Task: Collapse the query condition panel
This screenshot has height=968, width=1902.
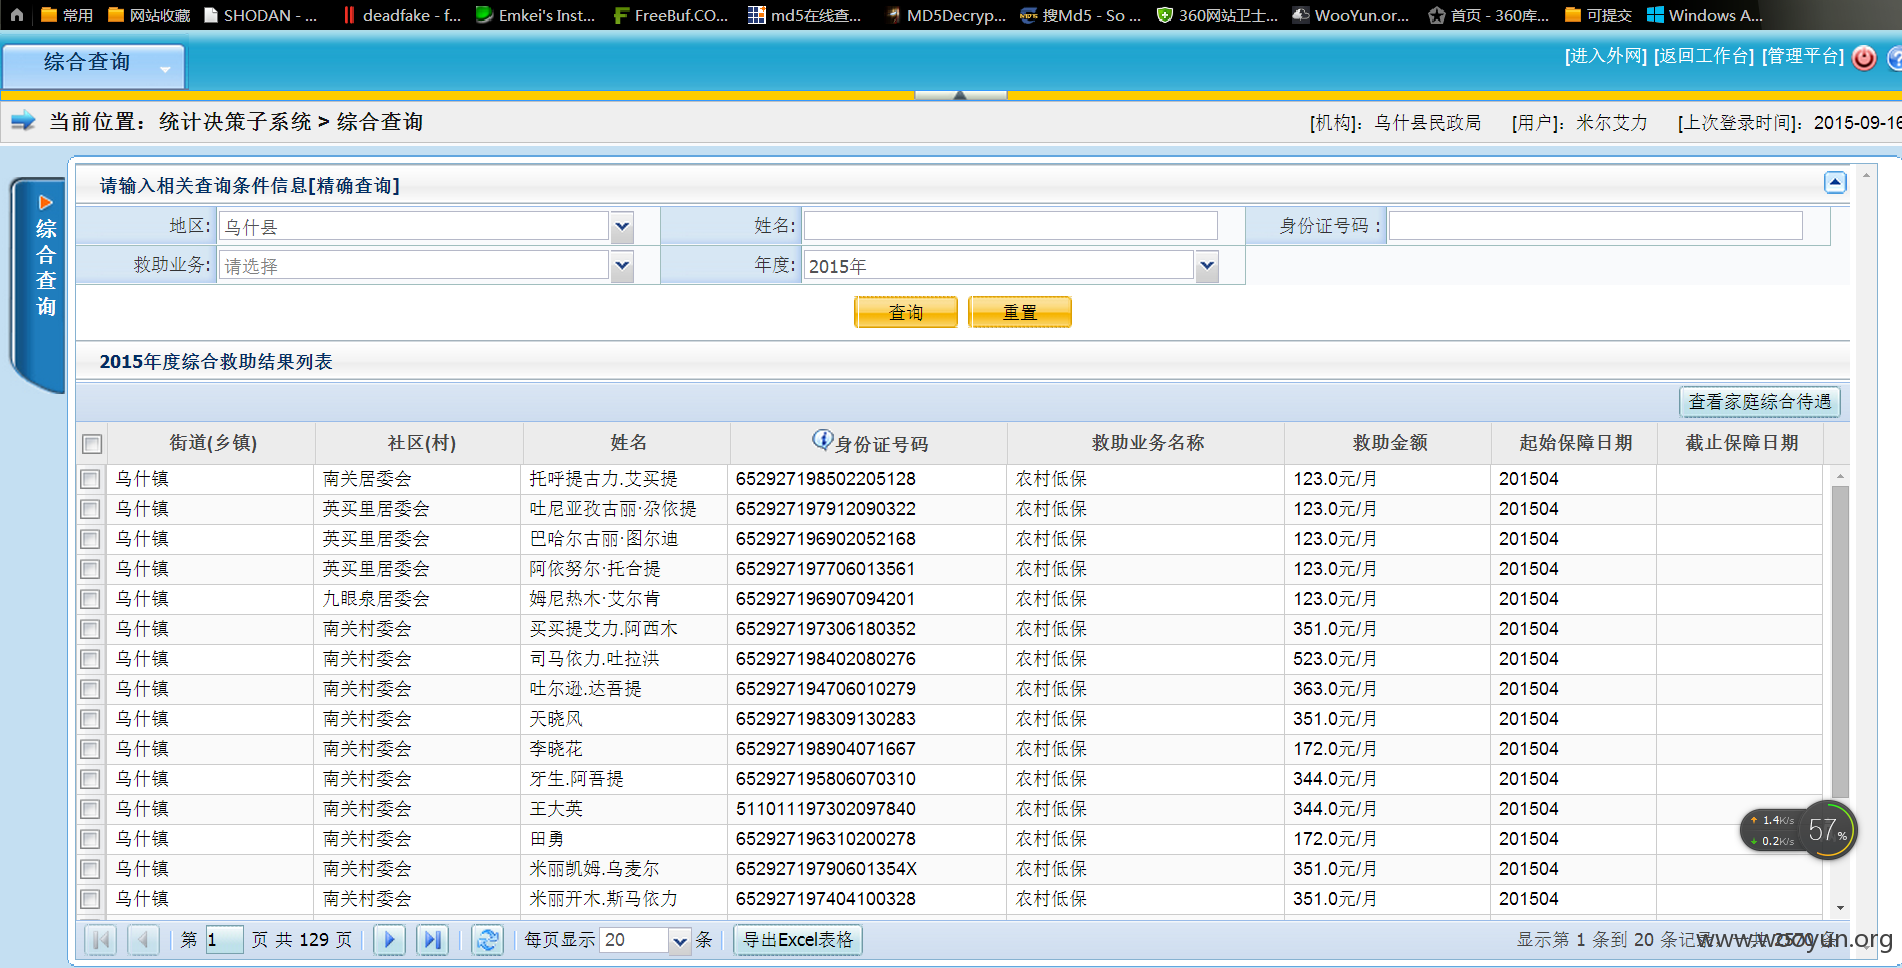Action: pos(1835,182)
